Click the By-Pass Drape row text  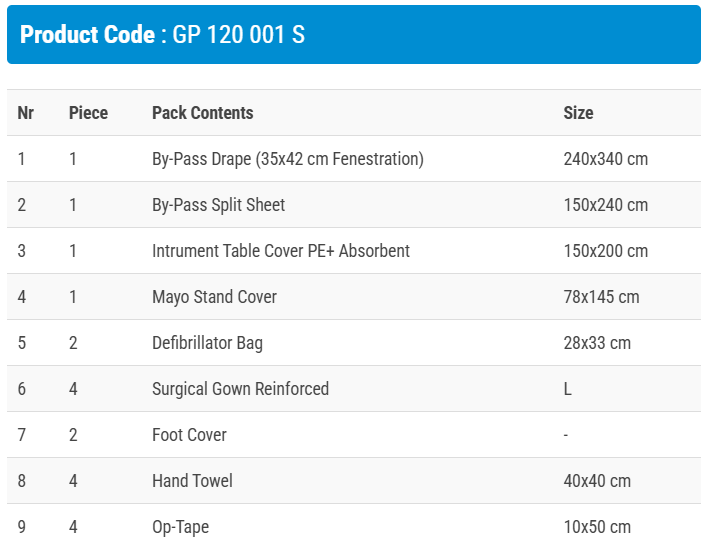point(287,159)
